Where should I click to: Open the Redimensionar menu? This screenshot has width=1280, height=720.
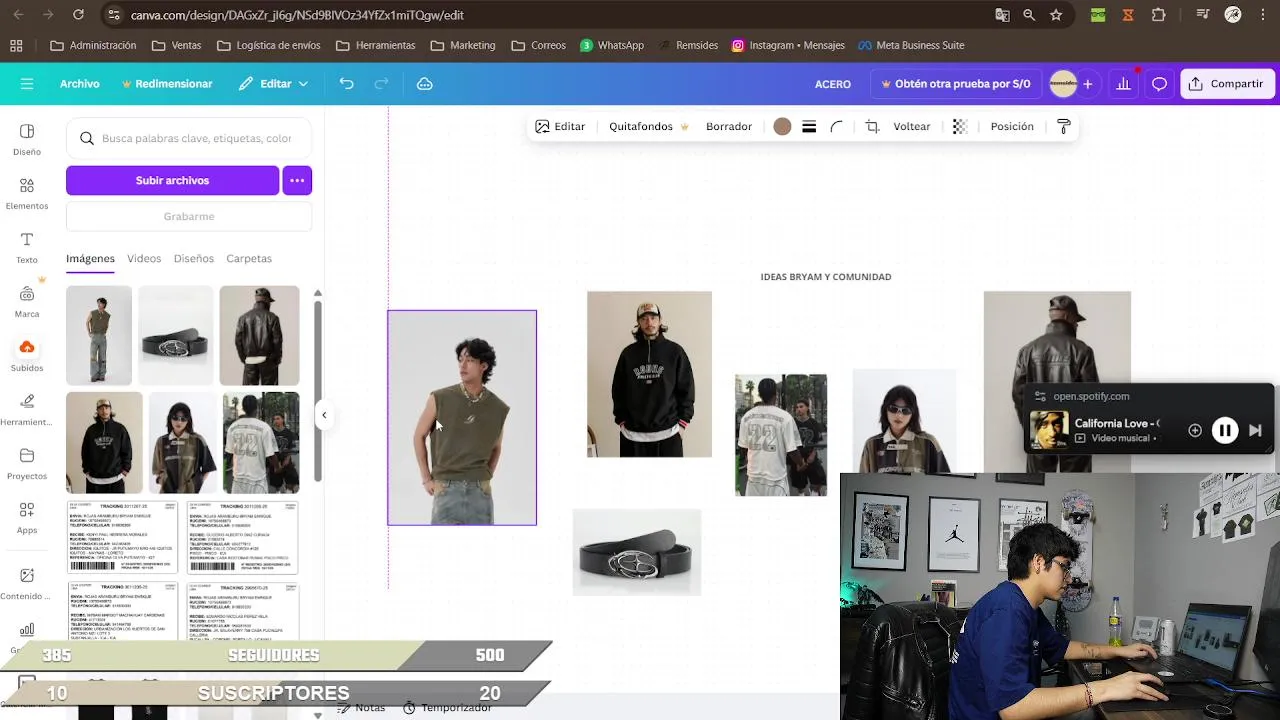[167, 84]
